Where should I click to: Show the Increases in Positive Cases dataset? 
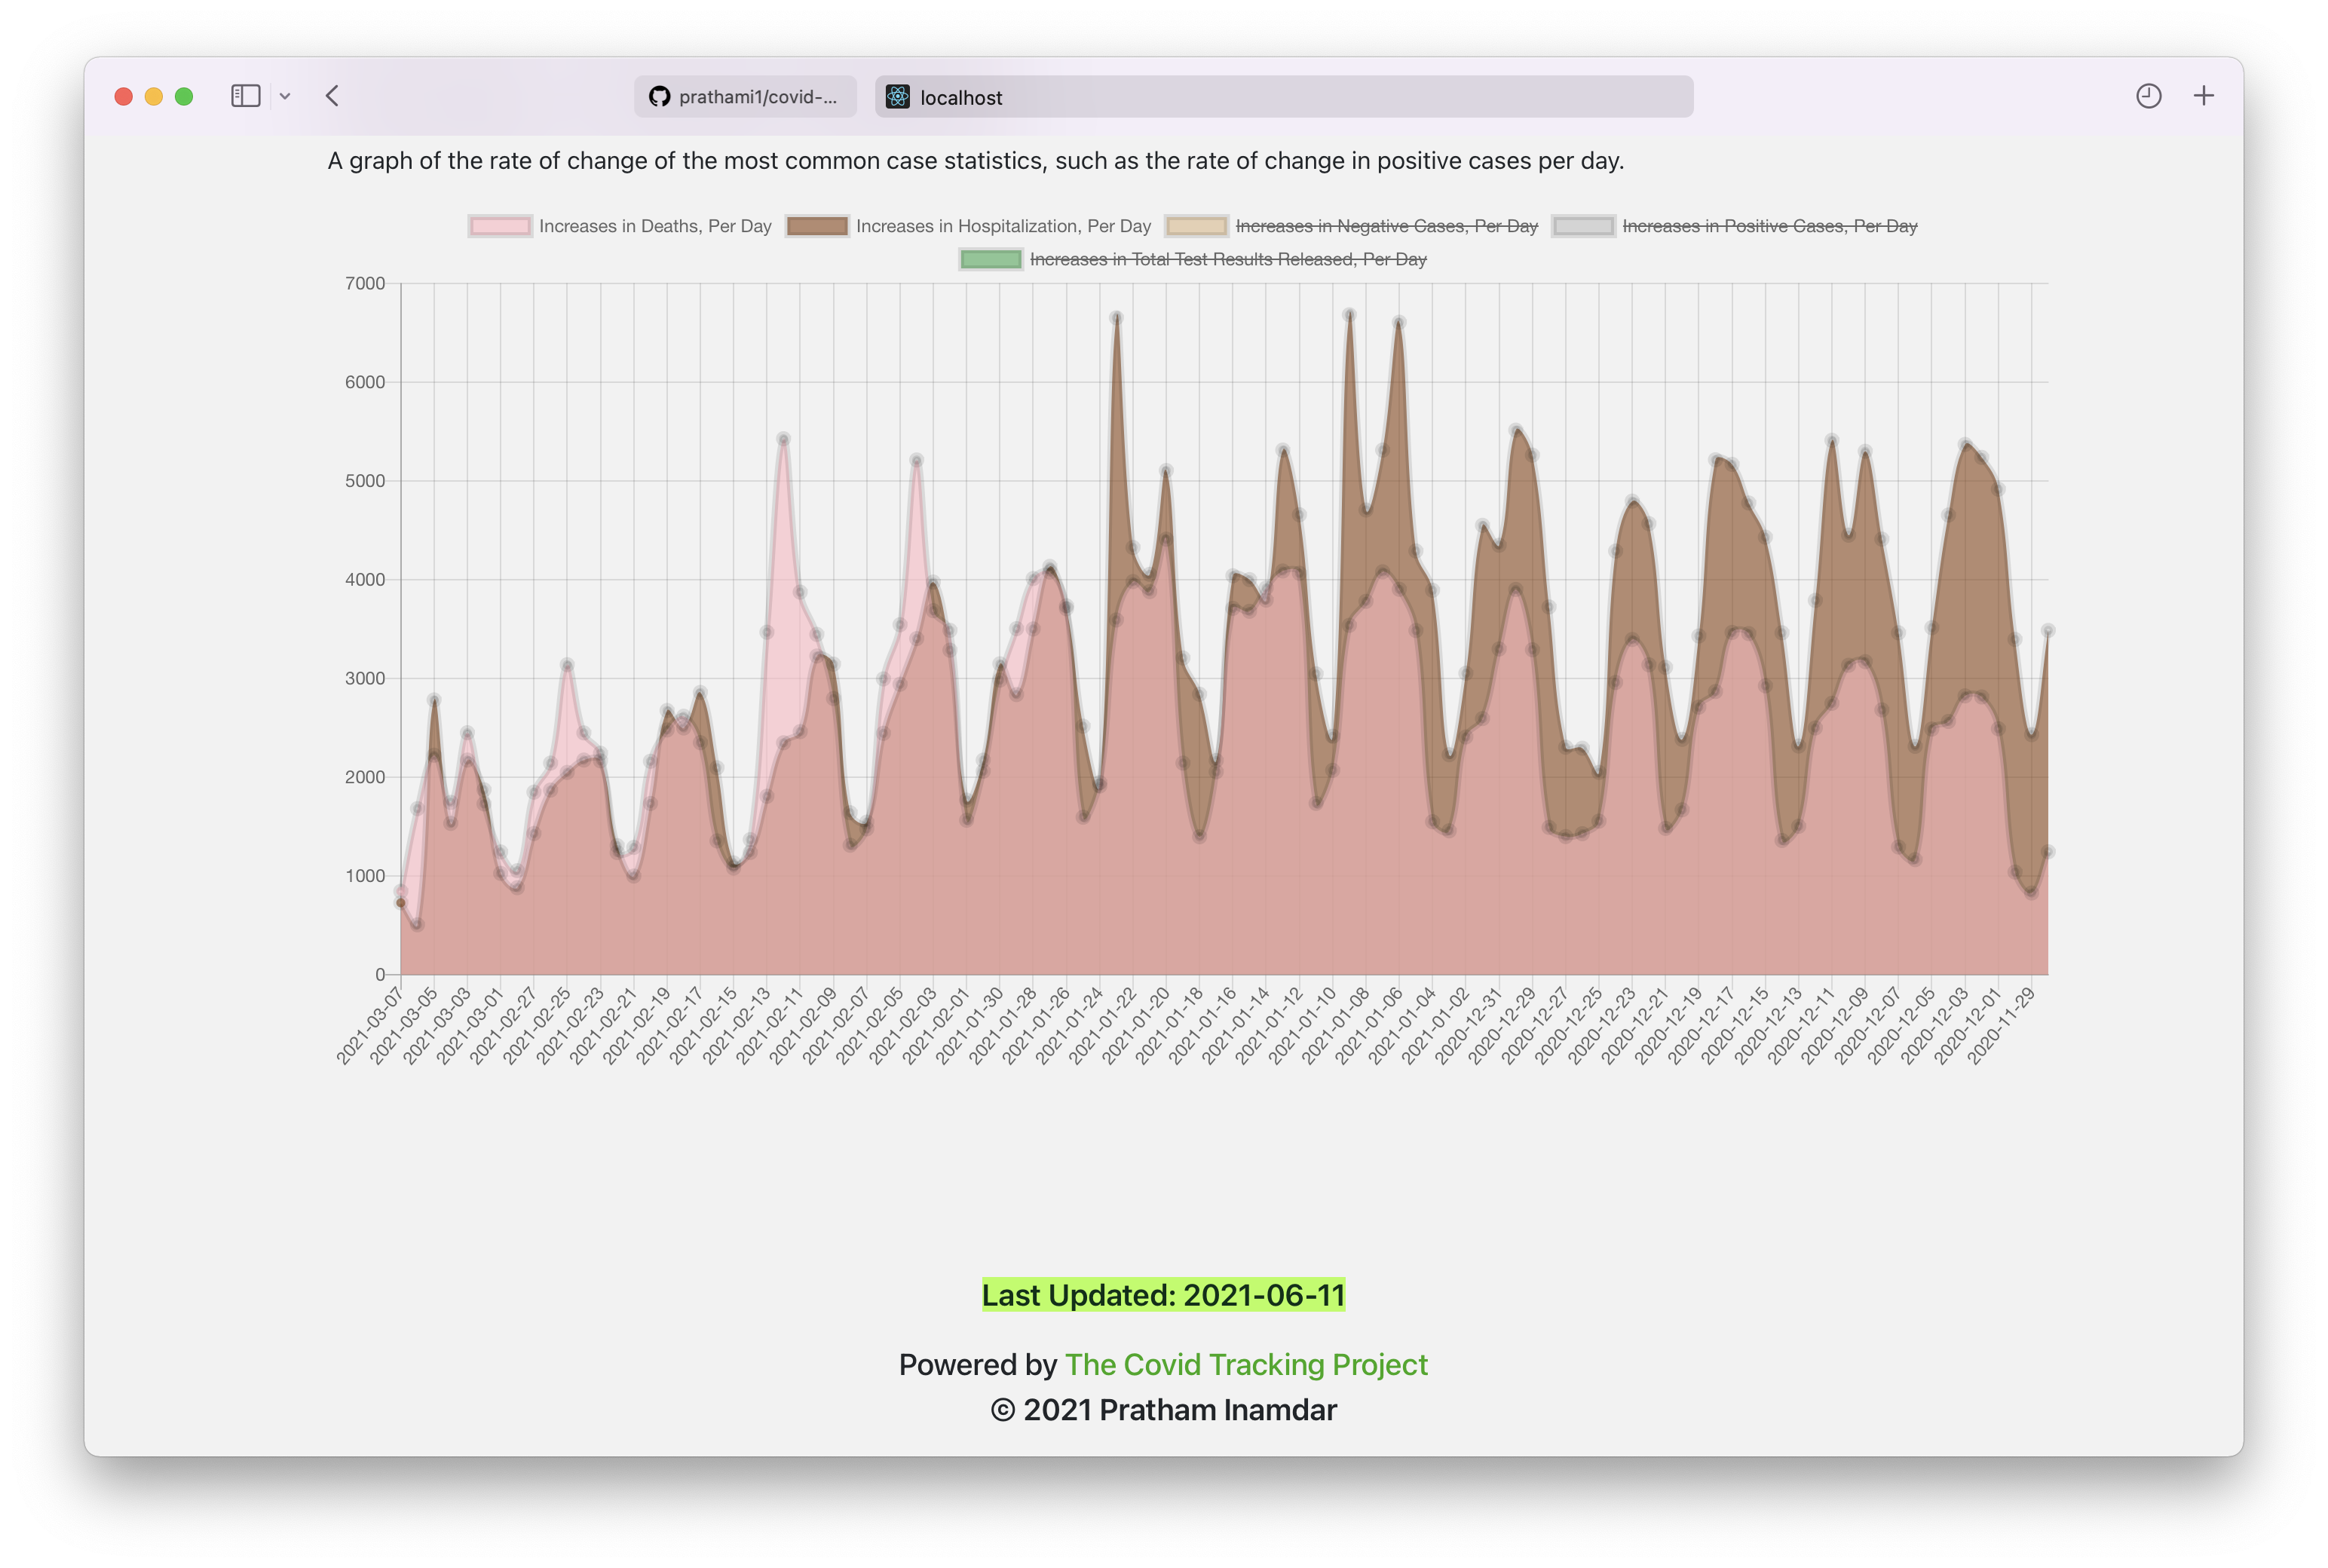click(x=1769, y=226)
